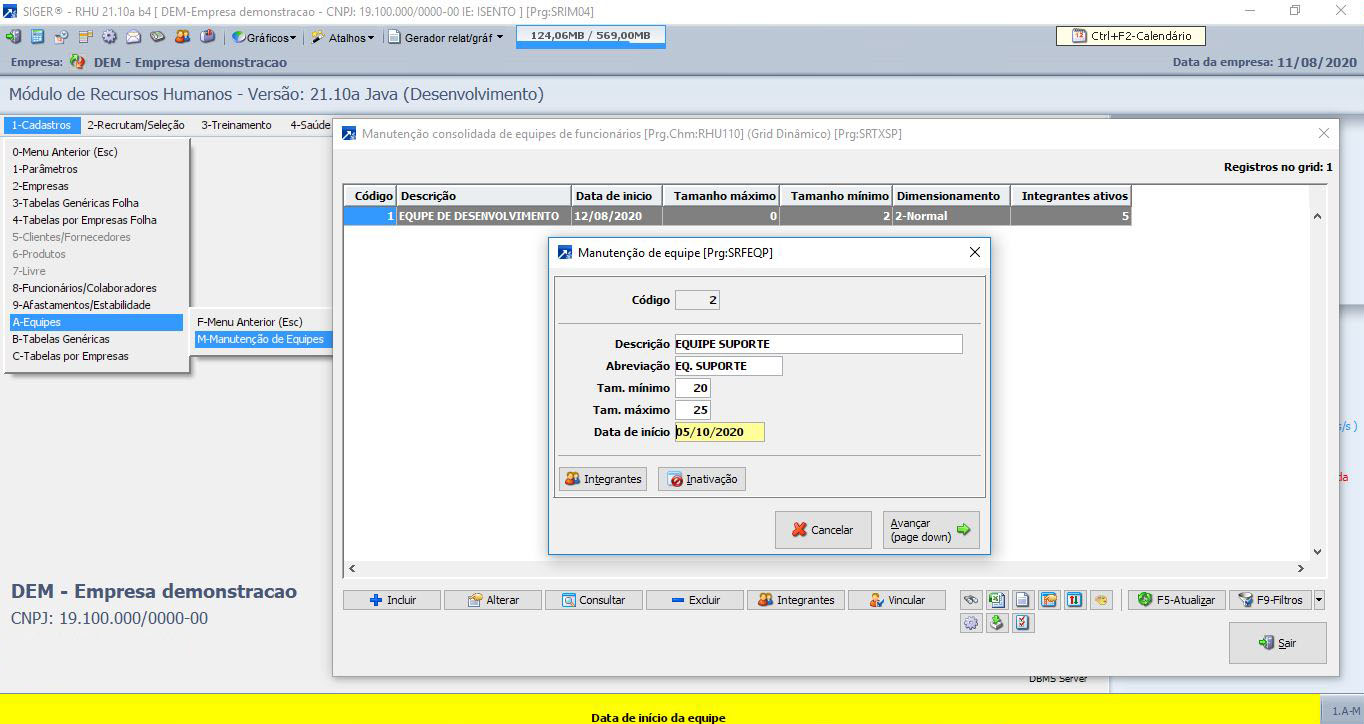Viewport: 1364px width, 724px height.
Task: Select the EQUPE DE DESENVOLVIMENTO grid row
Action: pos(737,215)
